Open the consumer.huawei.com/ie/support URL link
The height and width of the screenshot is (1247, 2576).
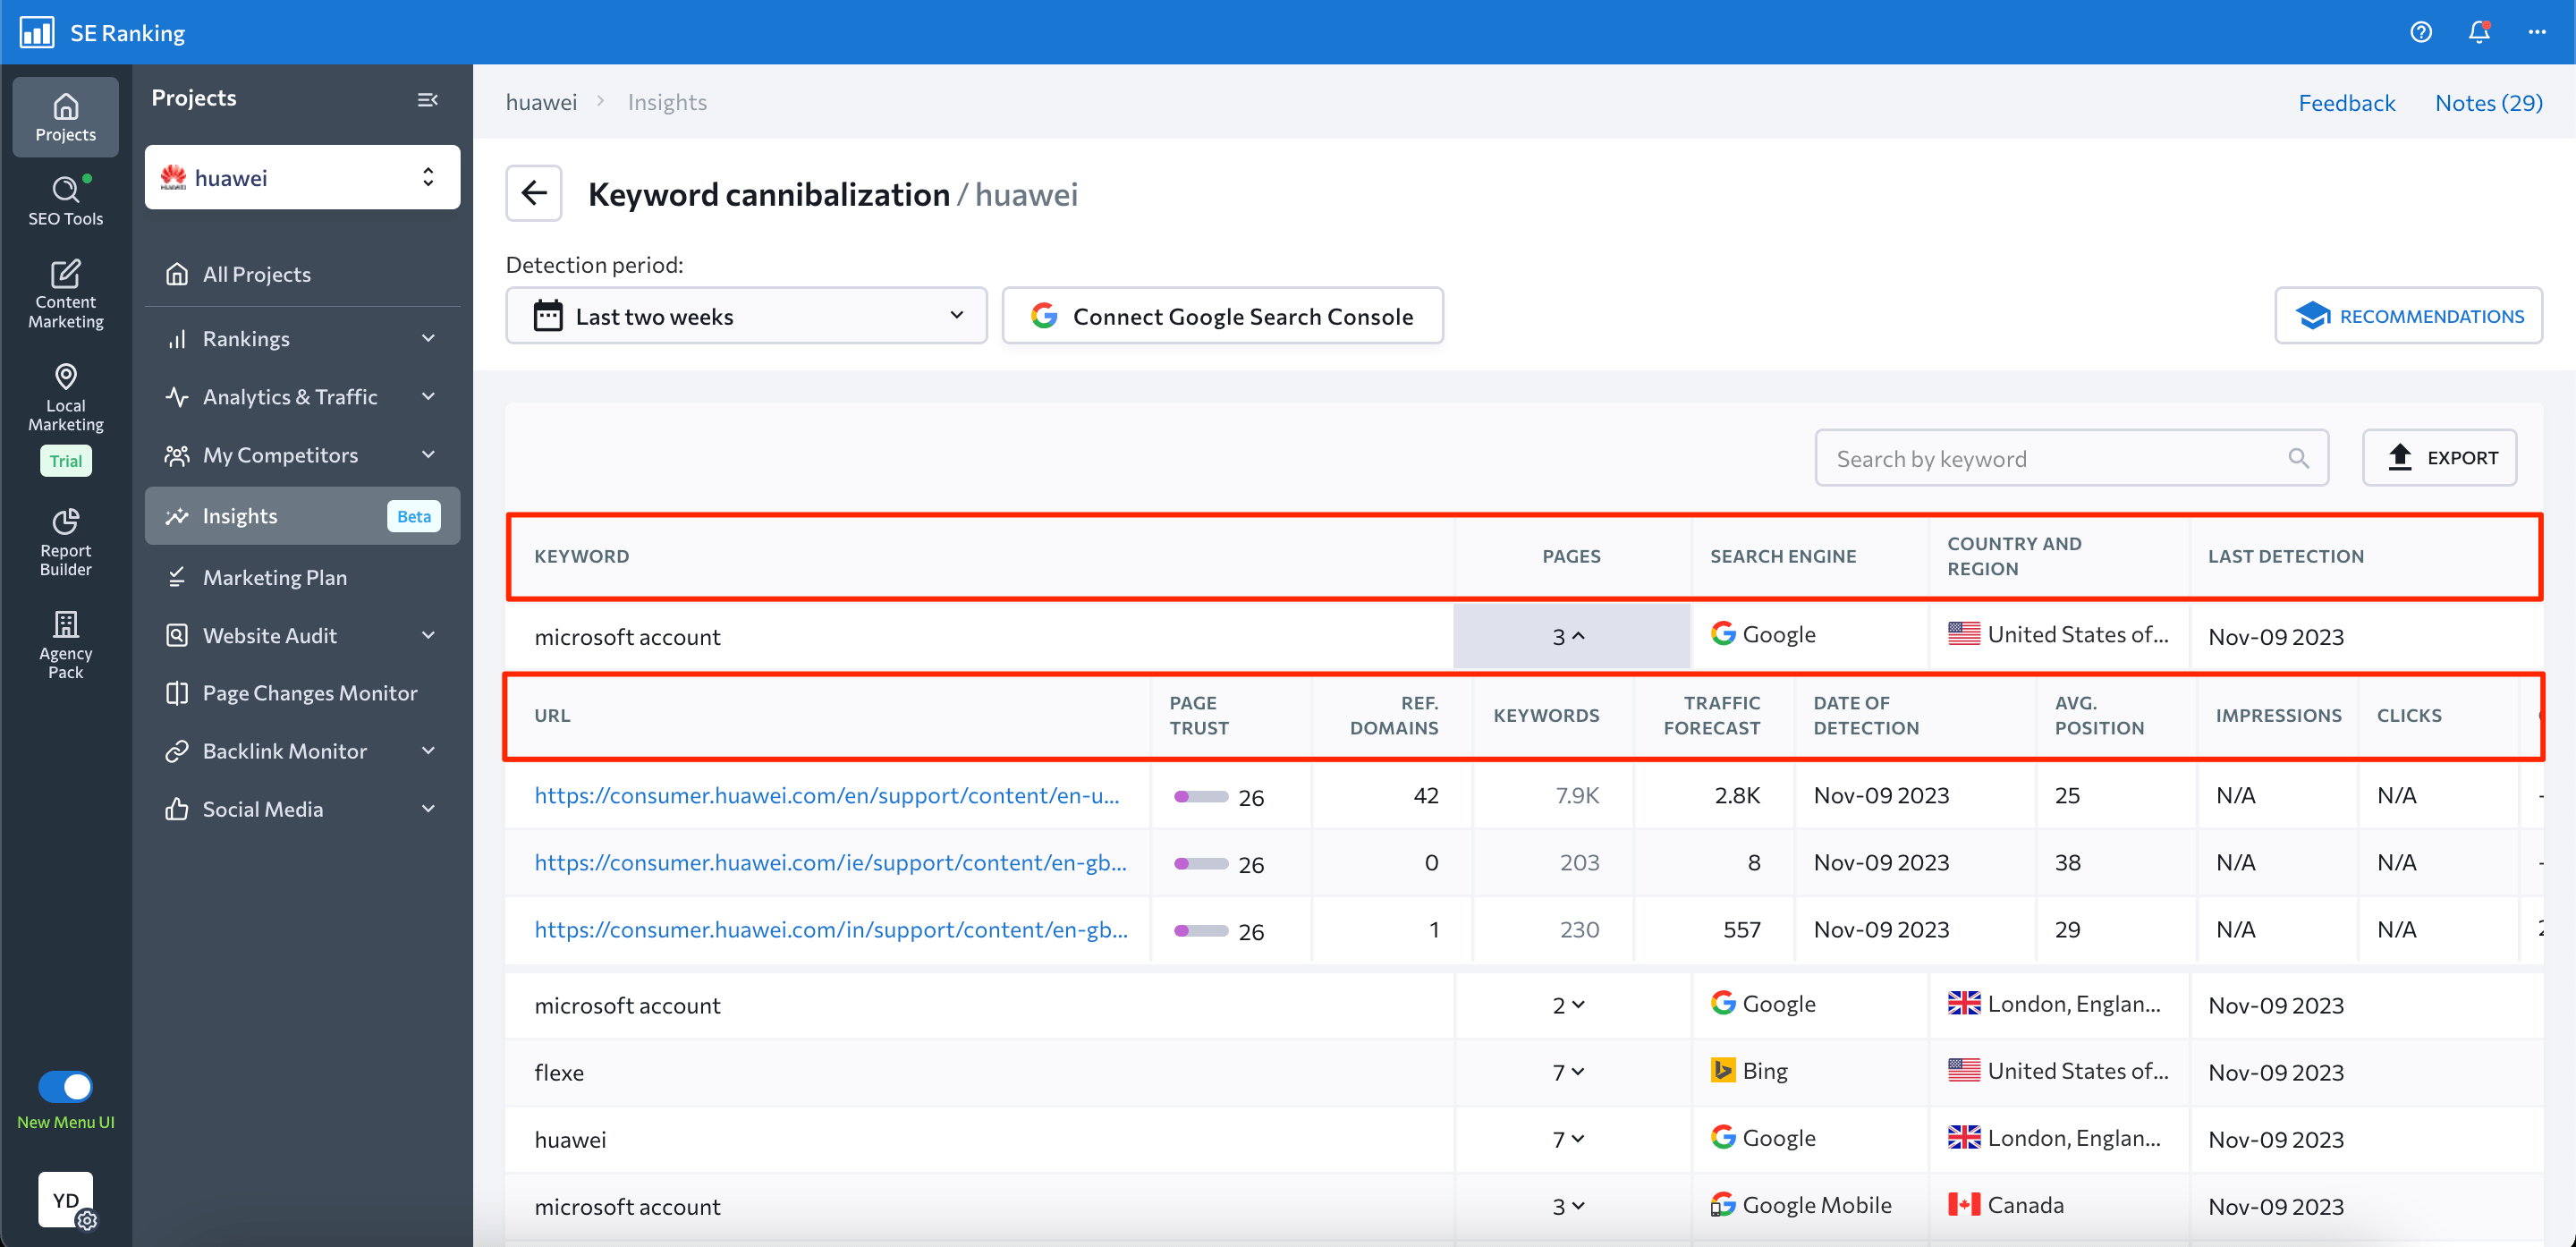831,862
